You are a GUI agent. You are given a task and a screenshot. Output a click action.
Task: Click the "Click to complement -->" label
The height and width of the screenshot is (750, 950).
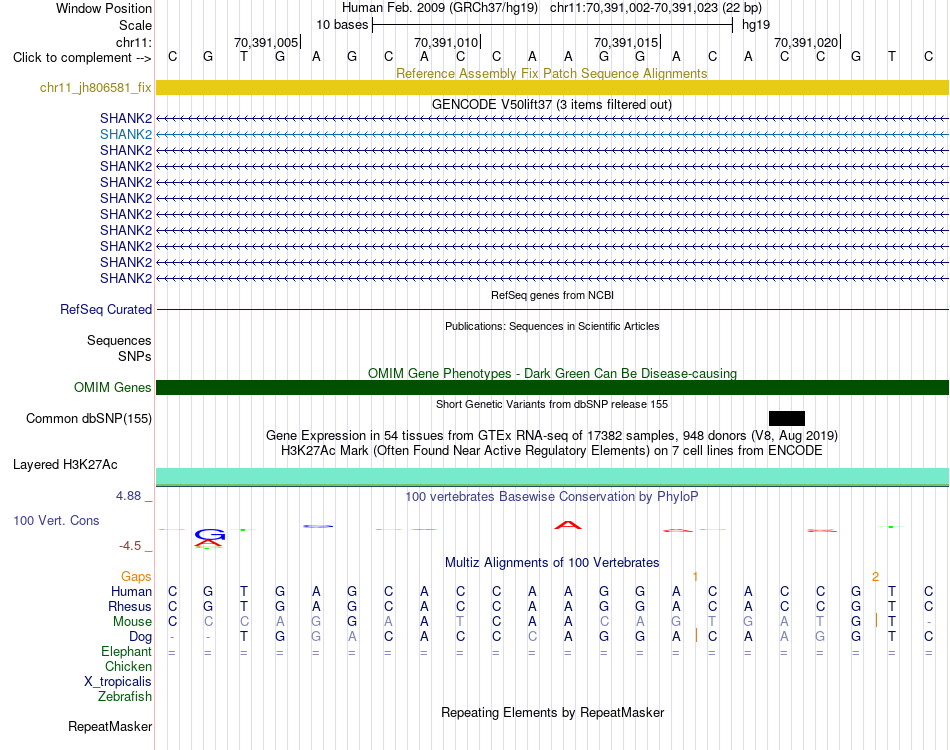coord(82,58)
